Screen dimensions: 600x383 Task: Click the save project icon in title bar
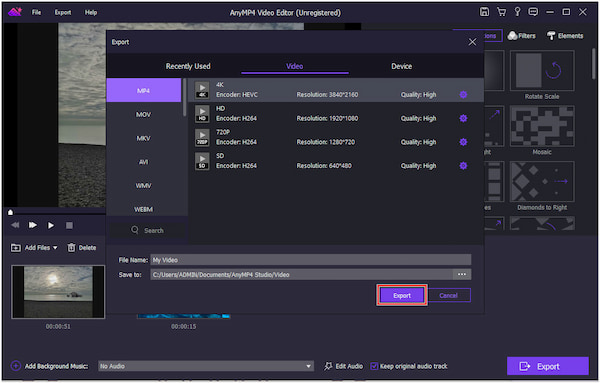point(484,12)
